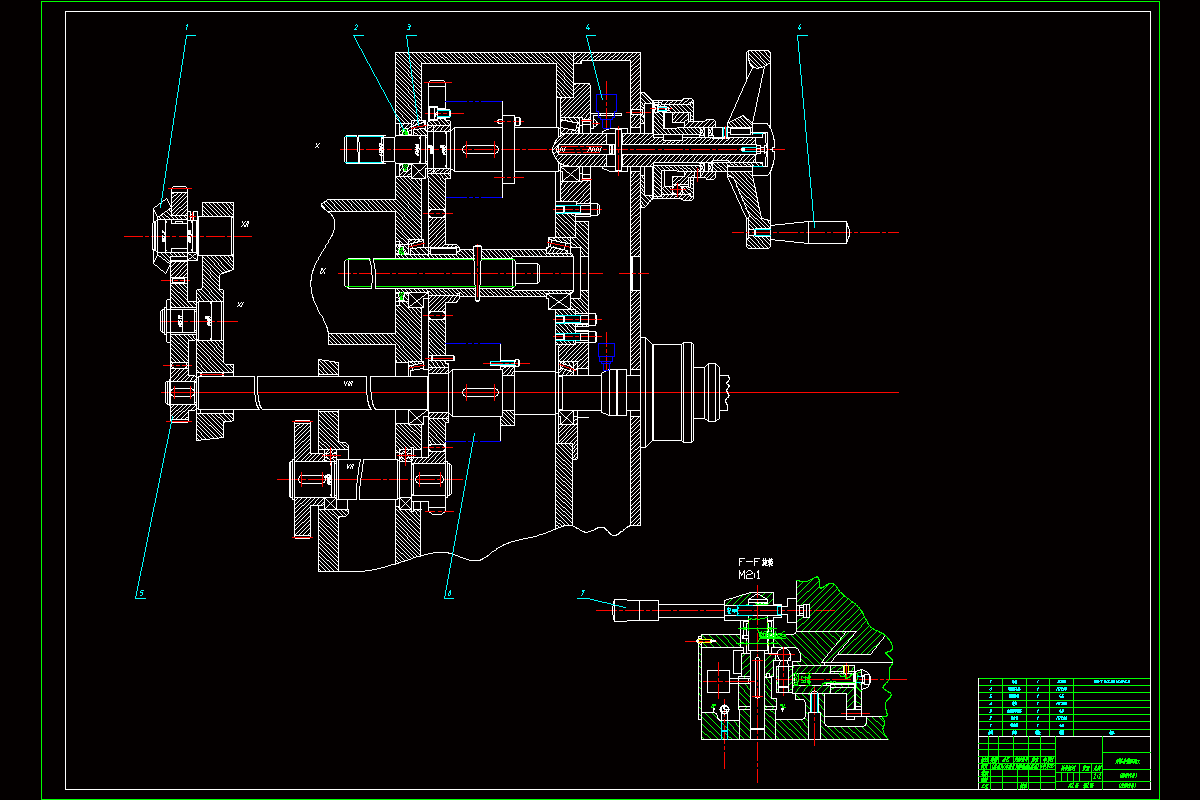Select part callout number "7" near the F-F view
The width and height of the screenshot is (1200, 800).
click(582, 593)
